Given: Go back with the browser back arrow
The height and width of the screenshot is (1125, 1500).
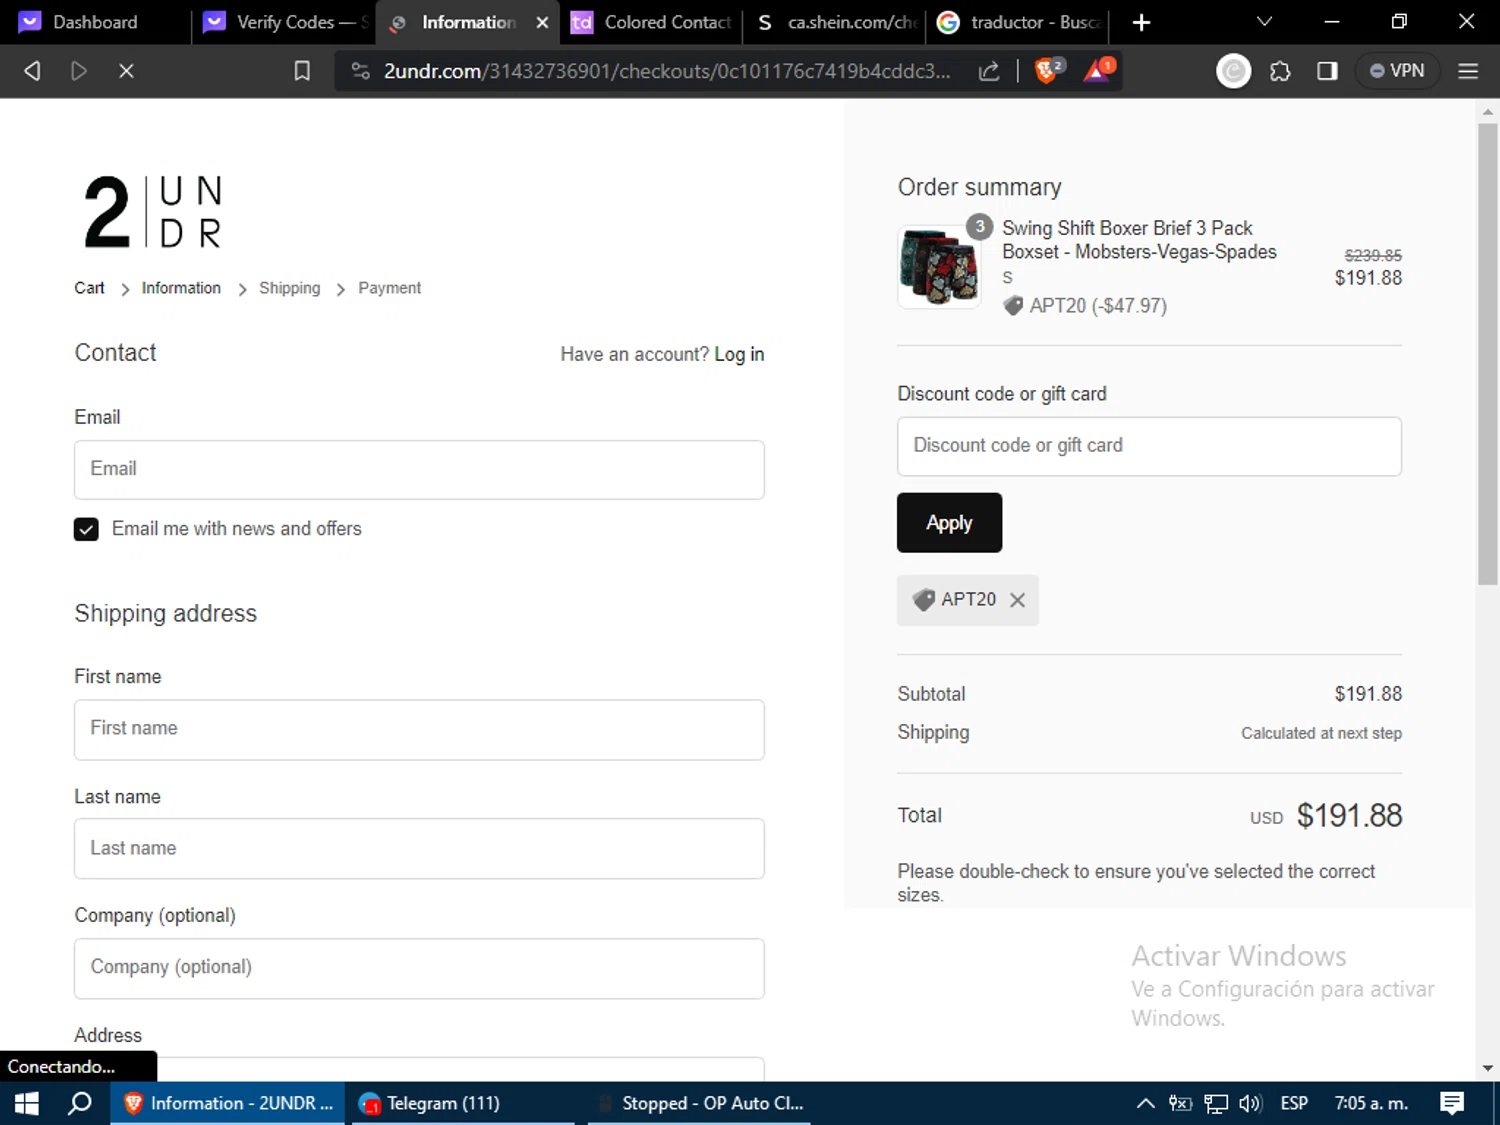Looking at the screenshot, I should [32, 71].
